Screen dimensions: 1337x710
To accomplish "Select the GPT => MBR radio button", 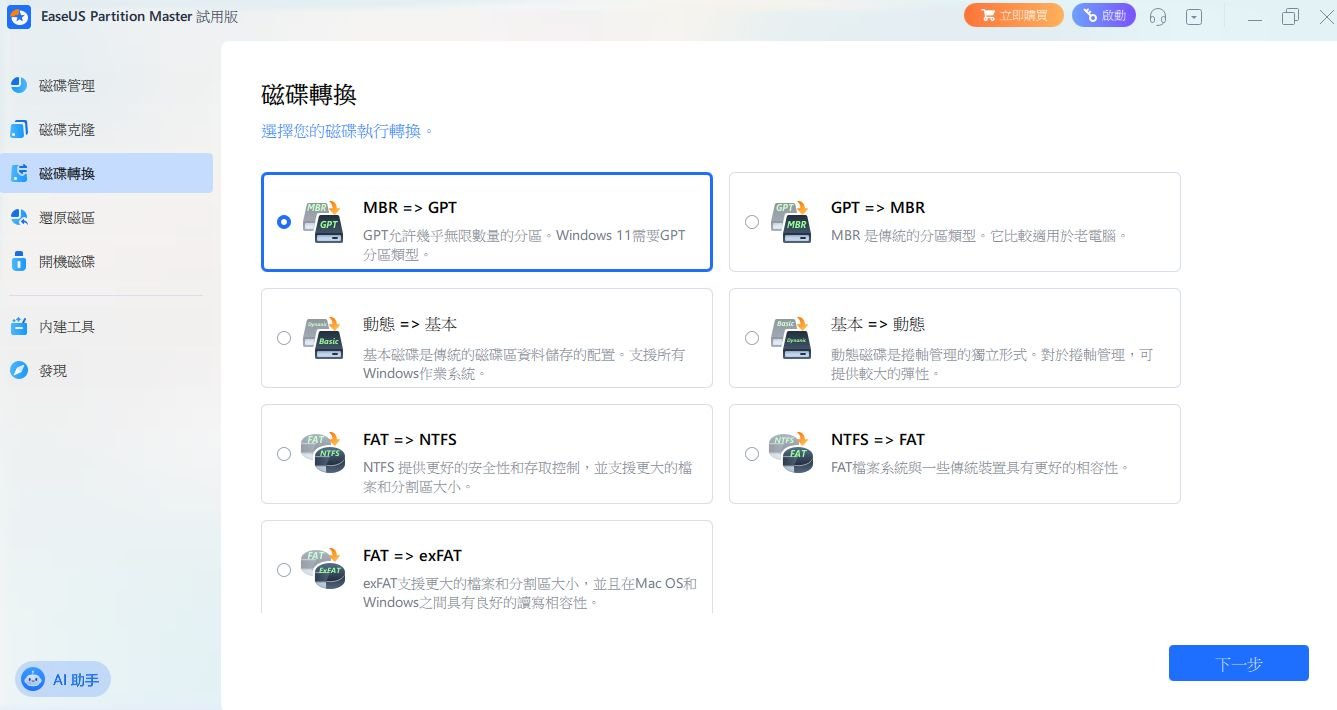I will pos(752,222).
